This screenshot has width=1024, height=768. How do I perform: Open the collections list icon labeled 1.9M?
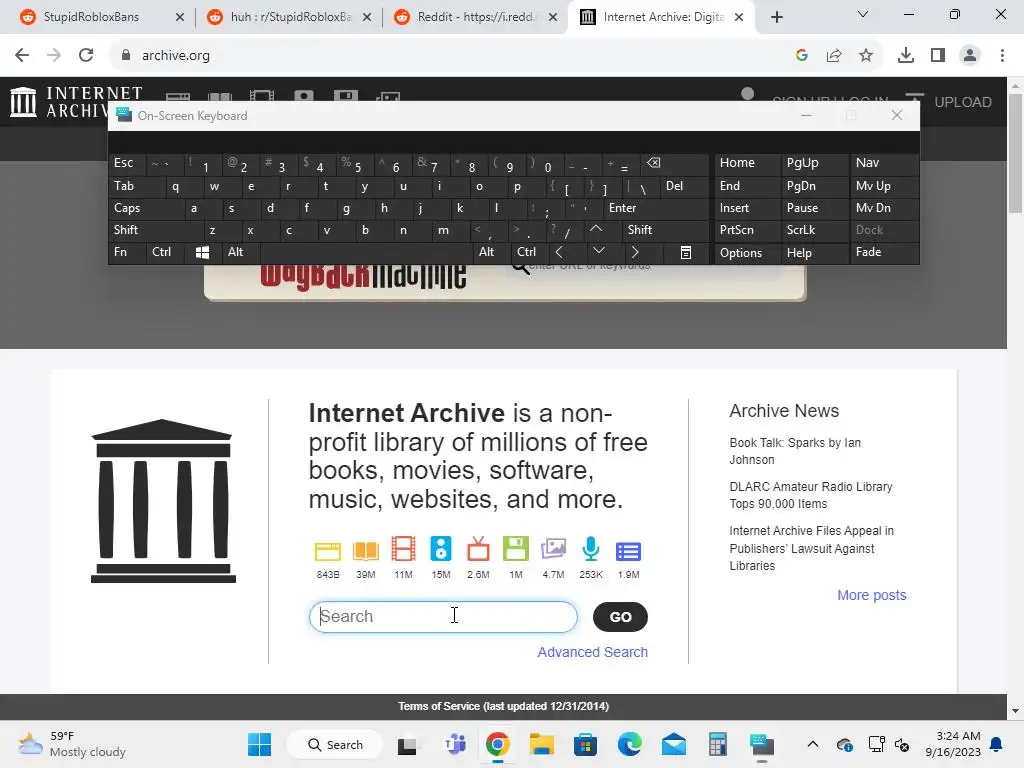tap(628, 551)
